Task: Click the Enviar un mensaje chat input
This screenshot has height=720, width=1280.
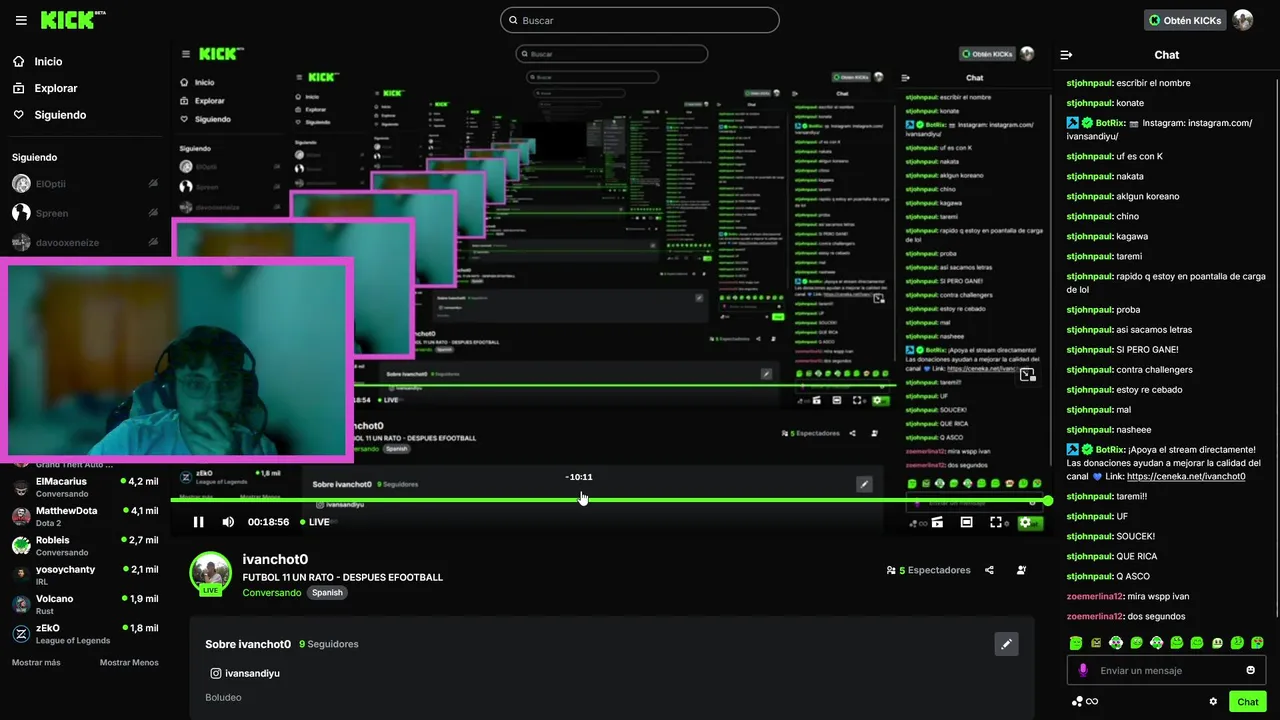Action: [1166, 670]
